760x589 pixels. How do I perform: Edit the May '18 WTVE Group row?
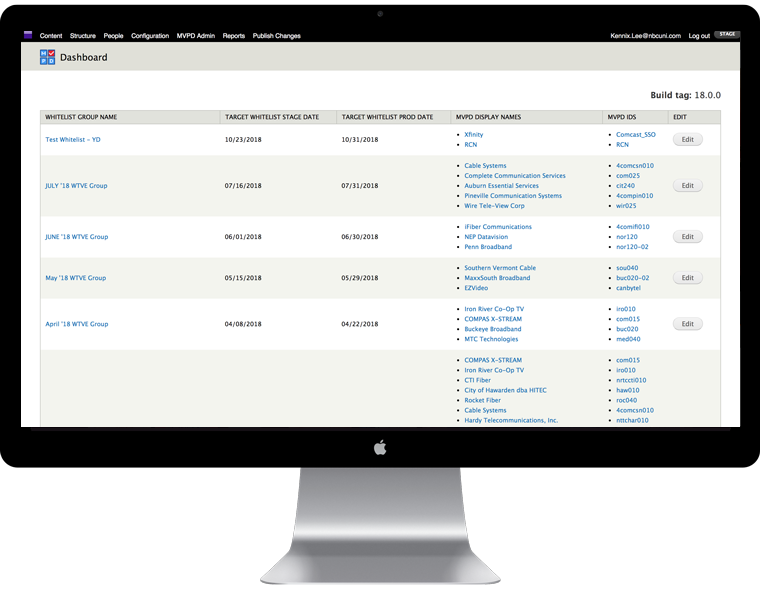pos(687,278)
